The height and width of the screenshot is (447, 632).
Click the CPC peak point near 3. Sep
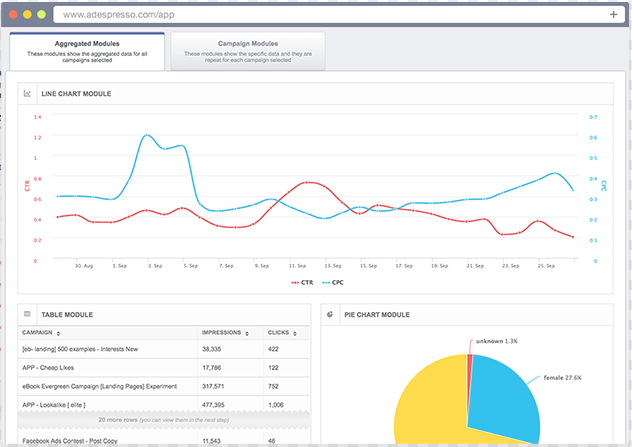147,135
